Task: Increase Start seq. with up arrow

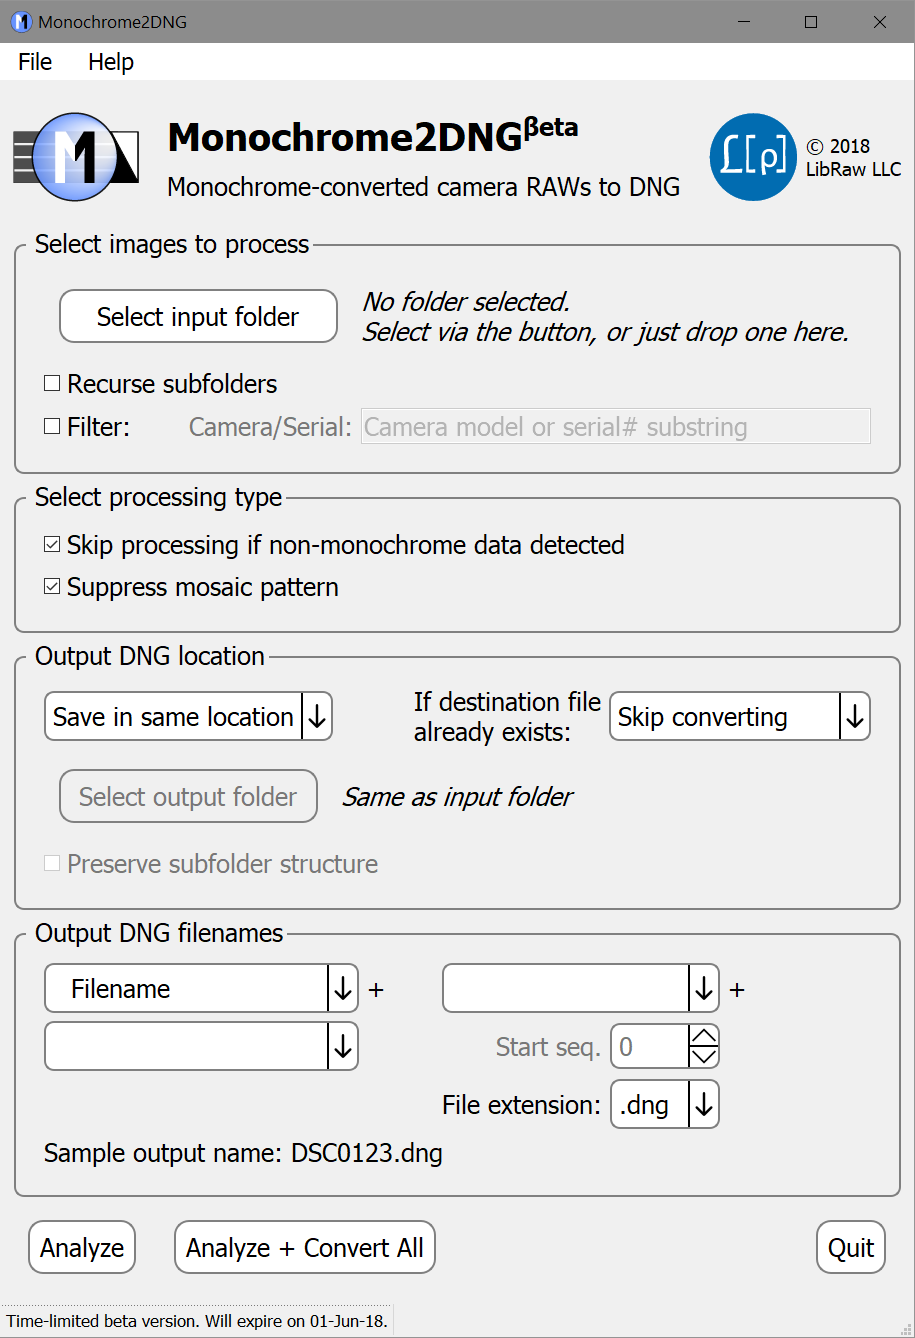Action: [704, 1037]
